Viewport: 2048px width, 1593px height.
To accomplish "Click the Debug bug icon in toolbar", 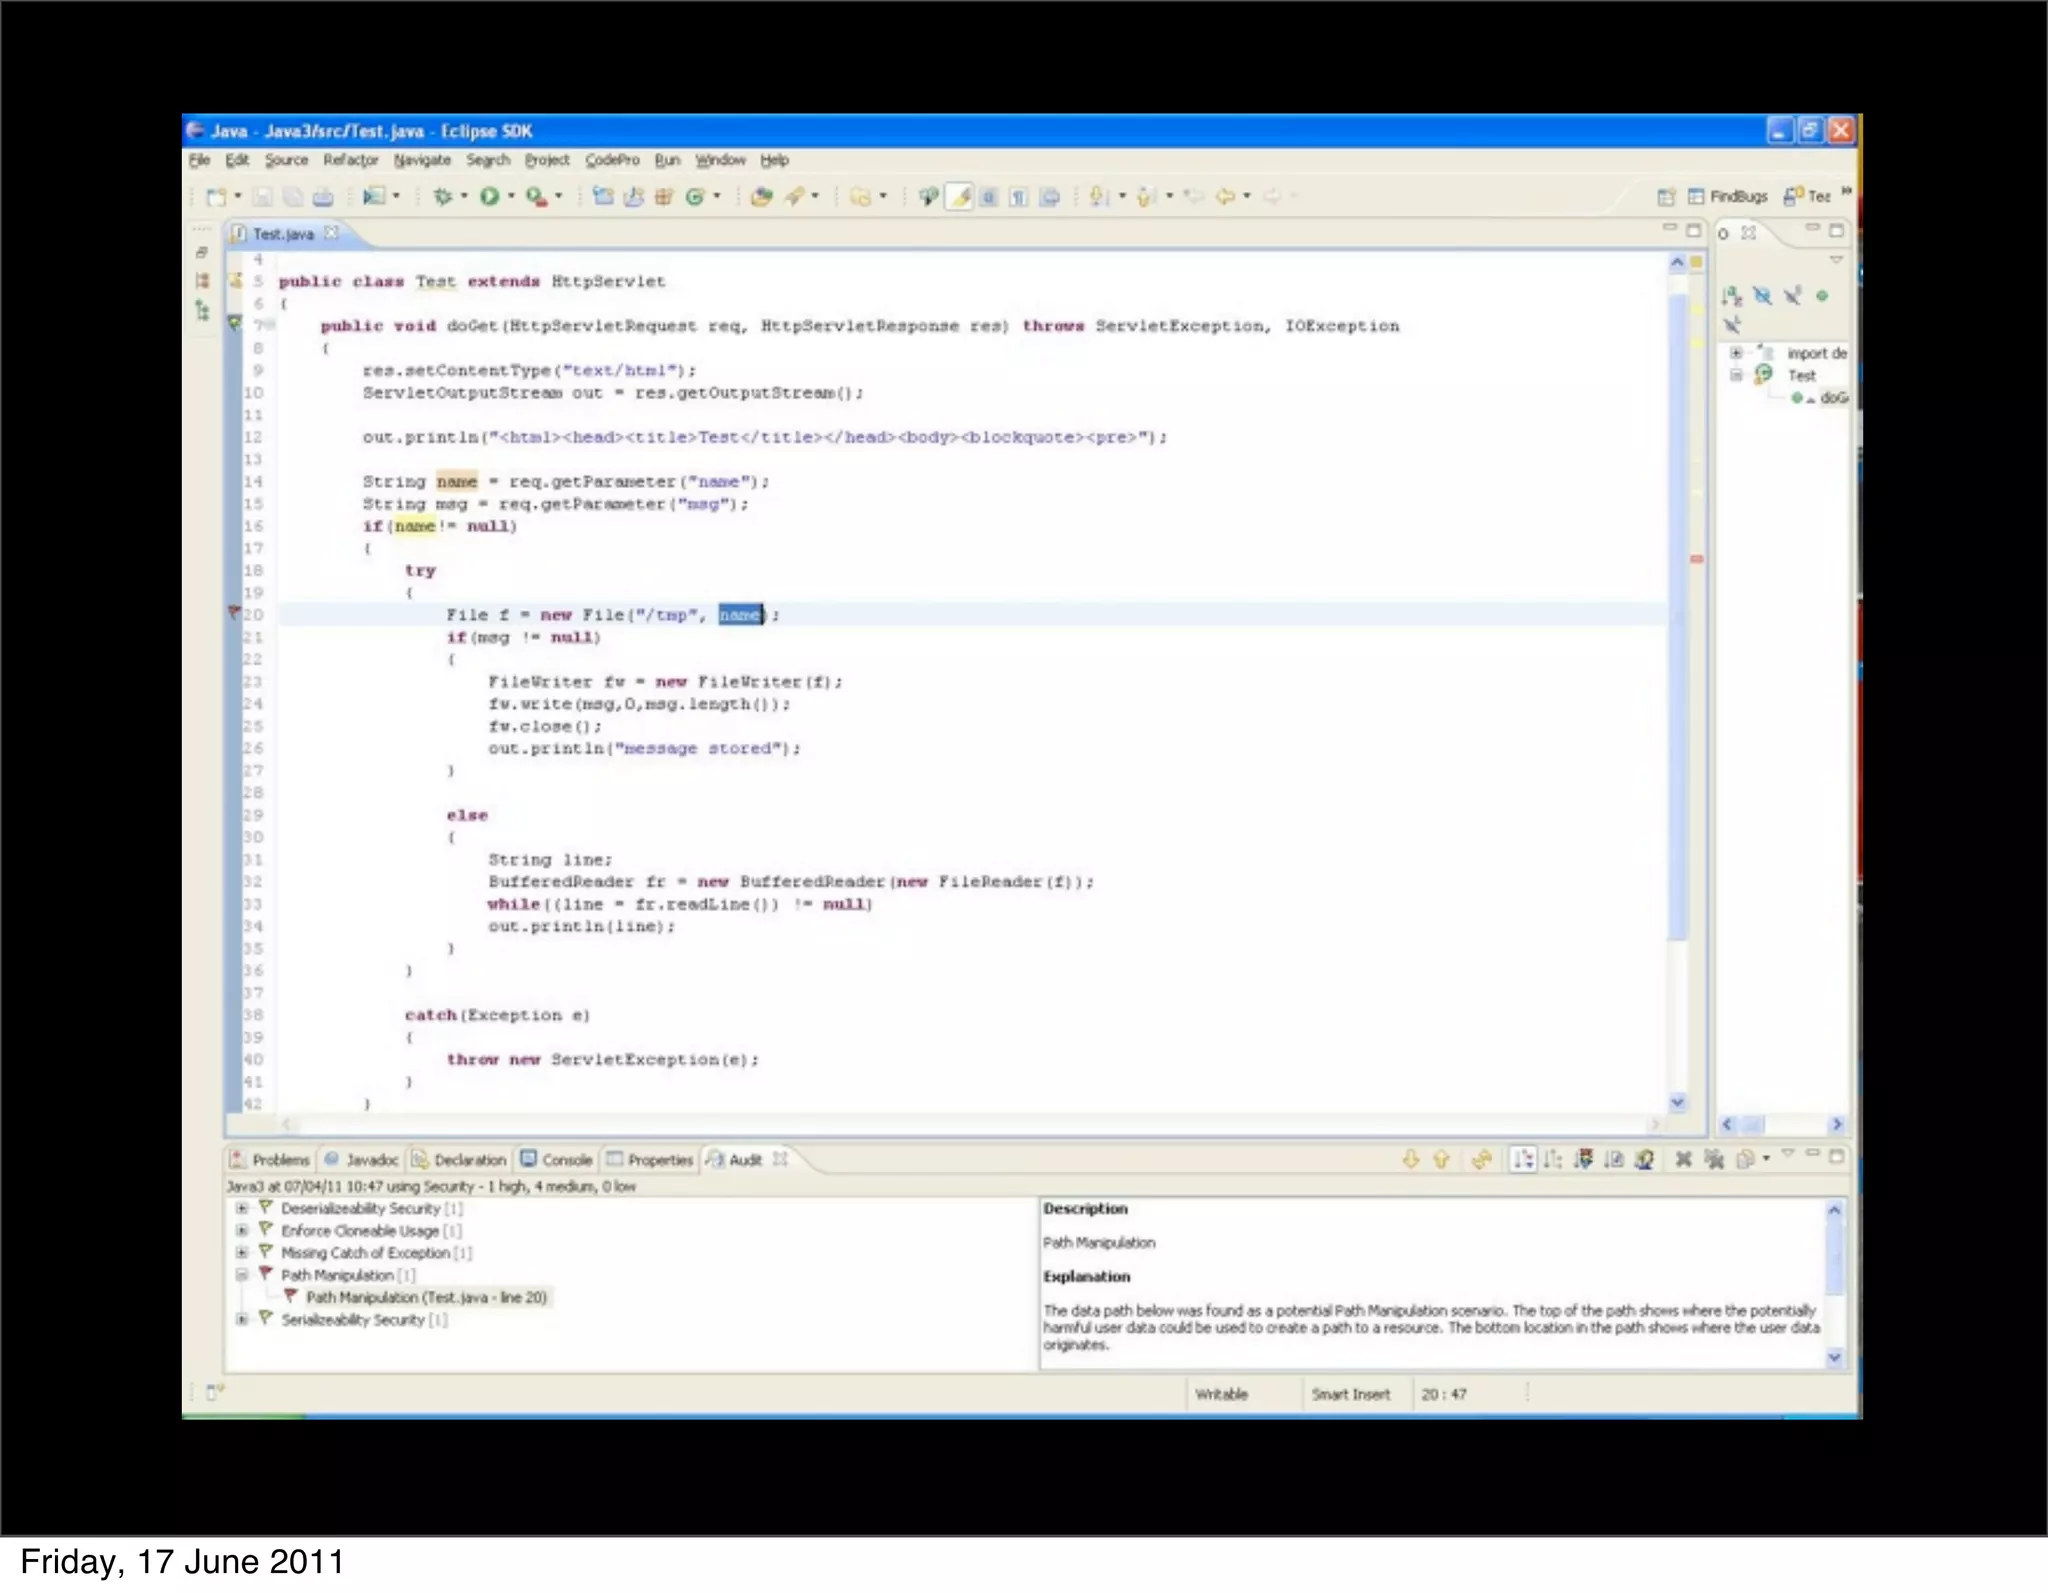I will [x=443, y=197].
